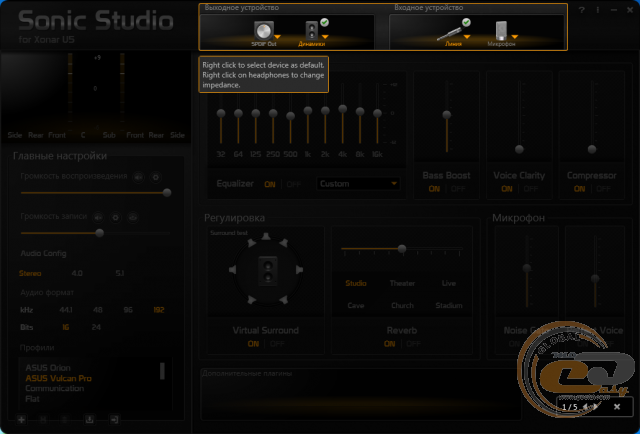
Task: Choose the Cave reverb preset
Action: click(x=356, y=306)
